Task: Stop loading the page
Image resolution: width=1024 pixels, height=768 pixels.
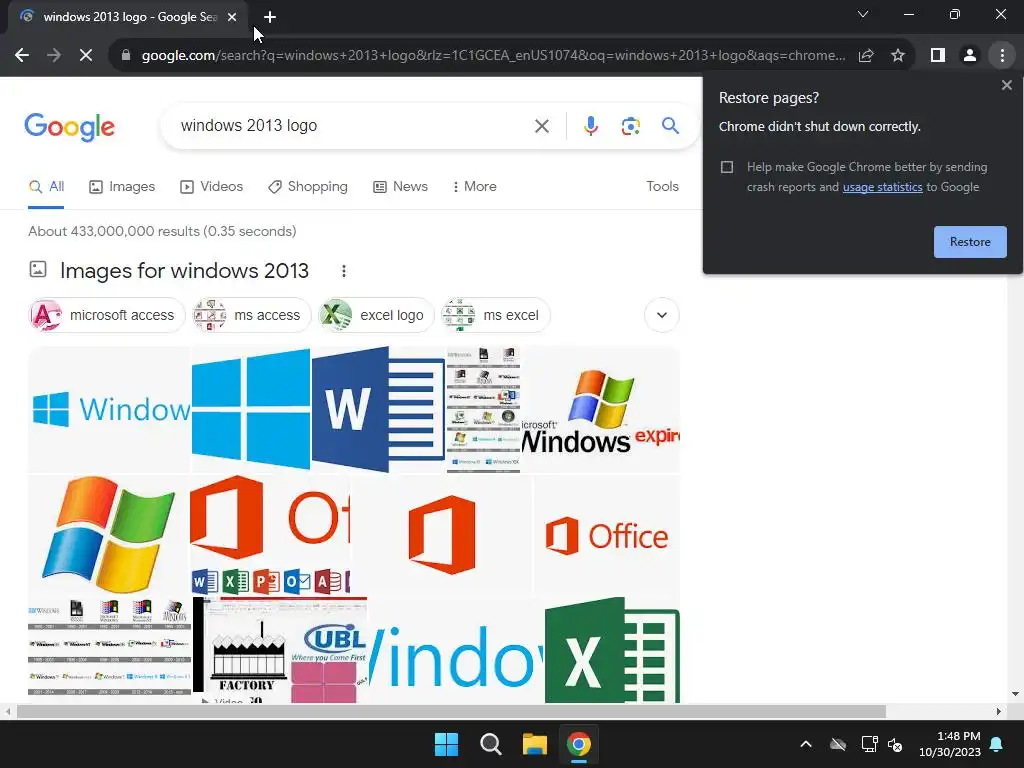Action: click(86, 56)
